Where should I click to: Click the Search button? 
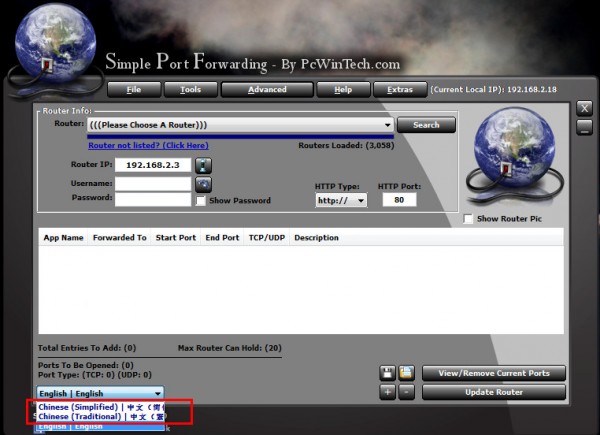click(x=426, y=125)
